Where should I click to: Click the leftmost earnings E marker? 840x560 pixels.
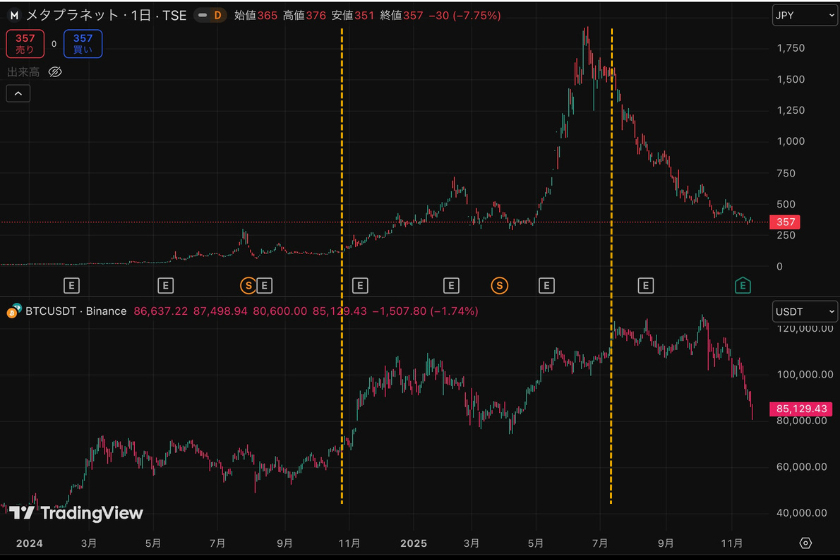click(x=72, y=286)
